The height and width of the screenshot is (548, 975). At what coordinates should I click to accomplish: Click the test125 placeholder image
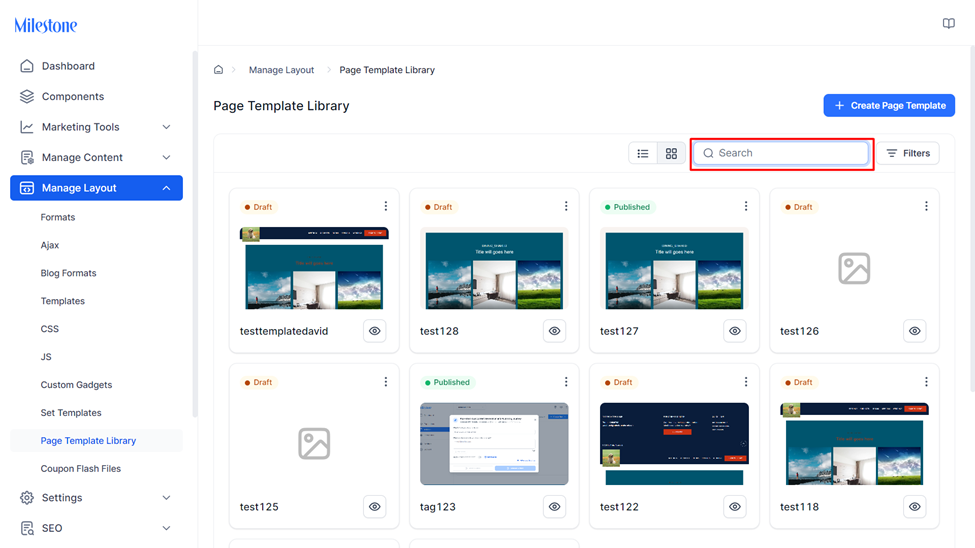314,444
